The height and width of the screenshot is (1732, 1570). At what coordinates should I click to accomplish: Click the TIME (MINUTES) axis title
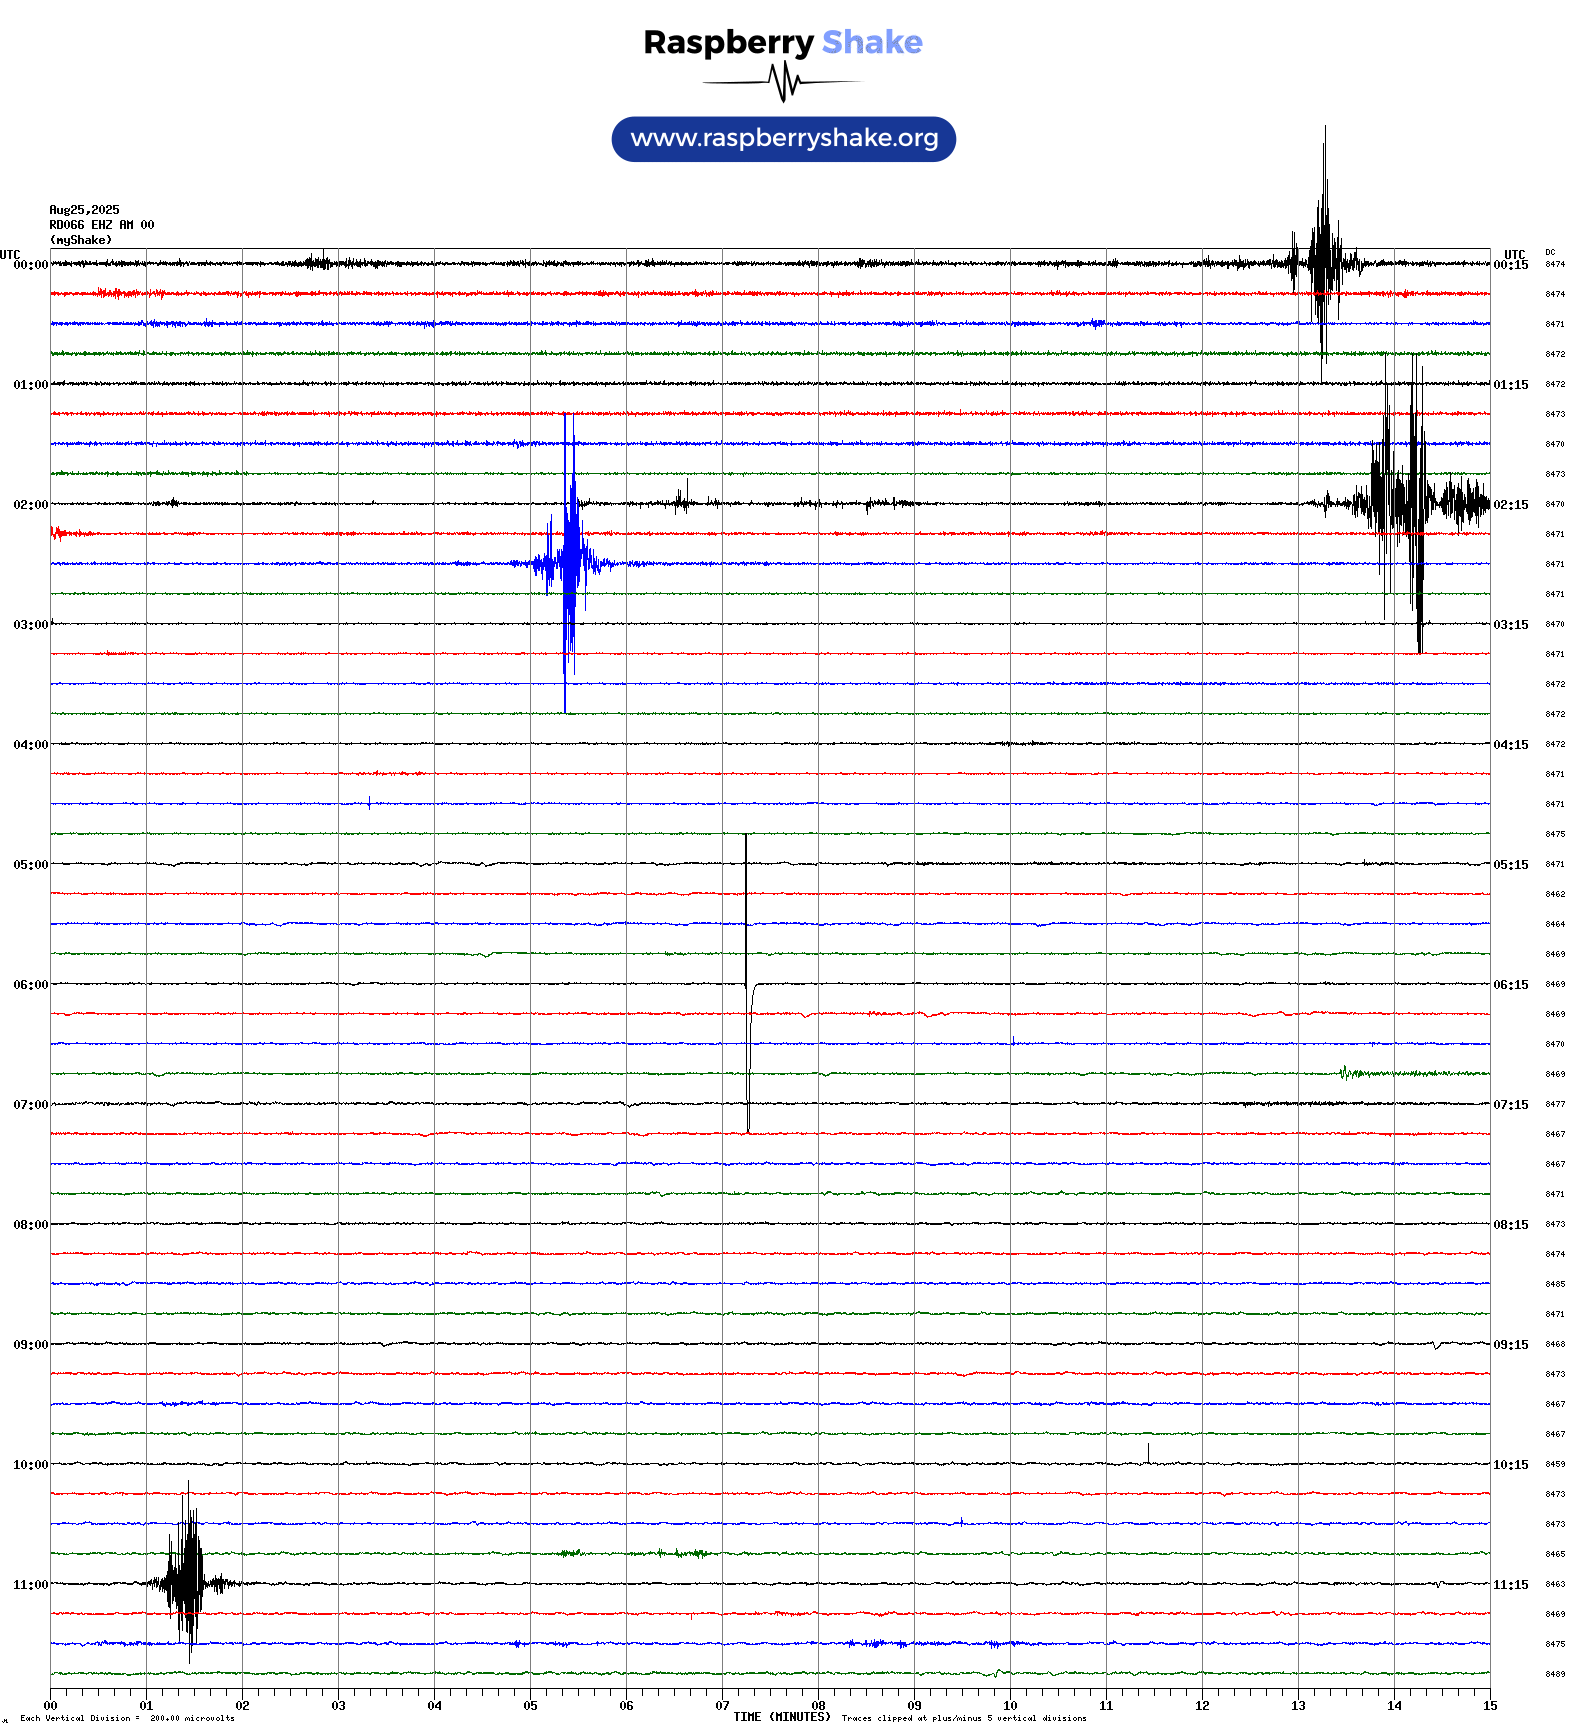click(781, 1717)
